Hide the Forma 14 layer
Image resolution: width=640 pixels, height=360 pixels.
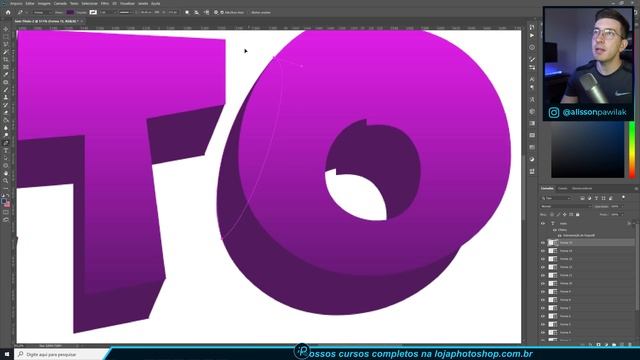click(543, 251)
